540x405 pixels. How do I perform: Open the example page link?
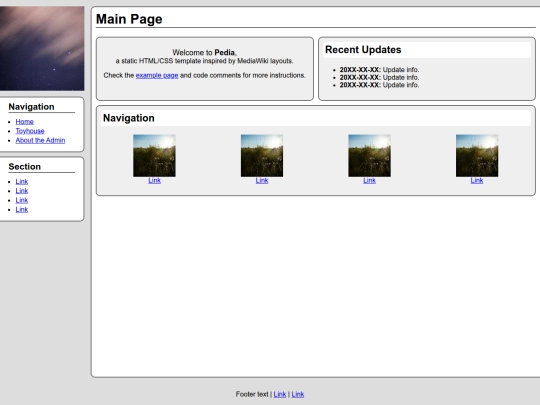click(157, 75)
